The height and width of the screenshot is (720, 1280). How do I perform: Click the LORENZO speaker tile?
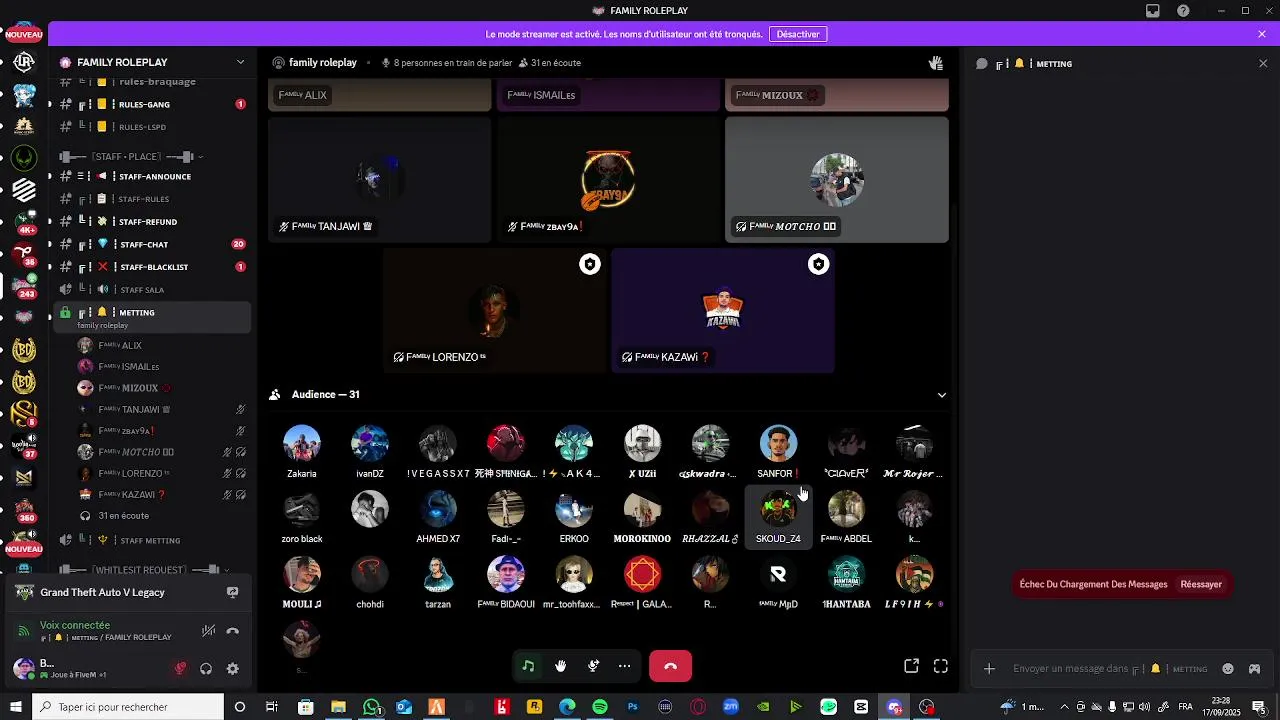494,310
